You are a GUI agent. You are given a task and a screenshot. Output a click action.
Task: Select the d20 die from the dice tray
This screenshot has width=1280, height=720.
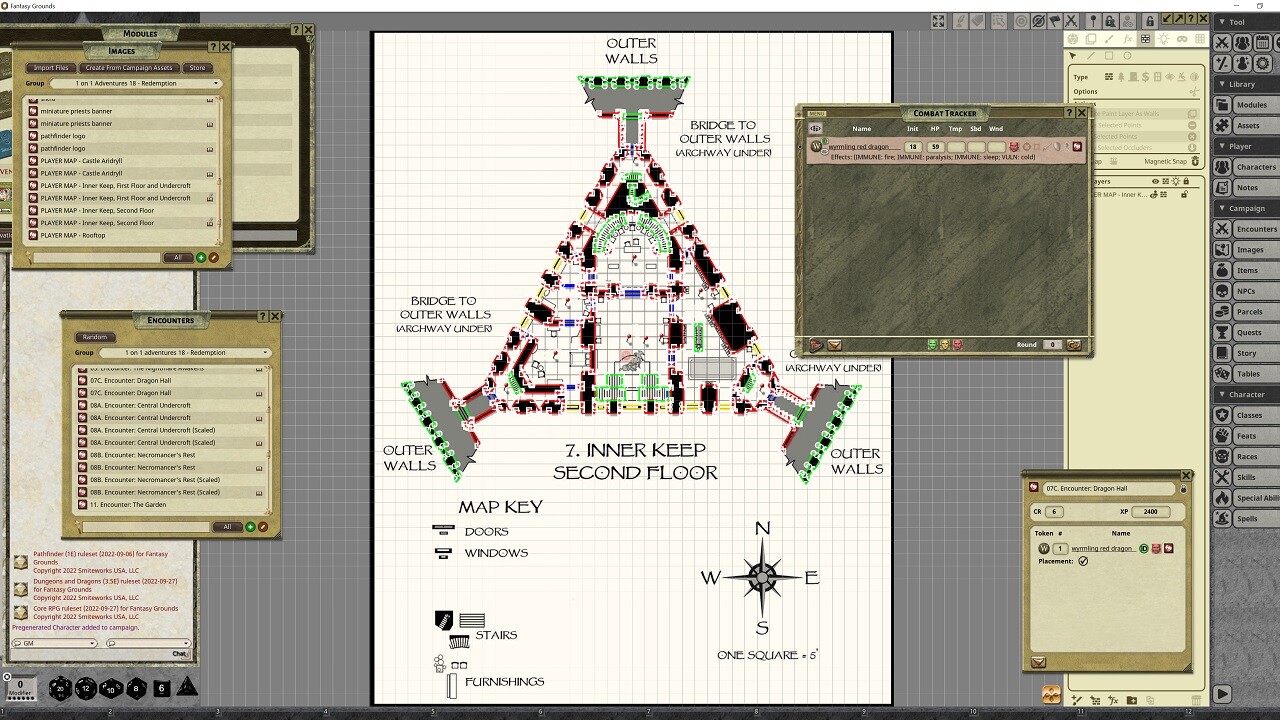click(60, 688)
